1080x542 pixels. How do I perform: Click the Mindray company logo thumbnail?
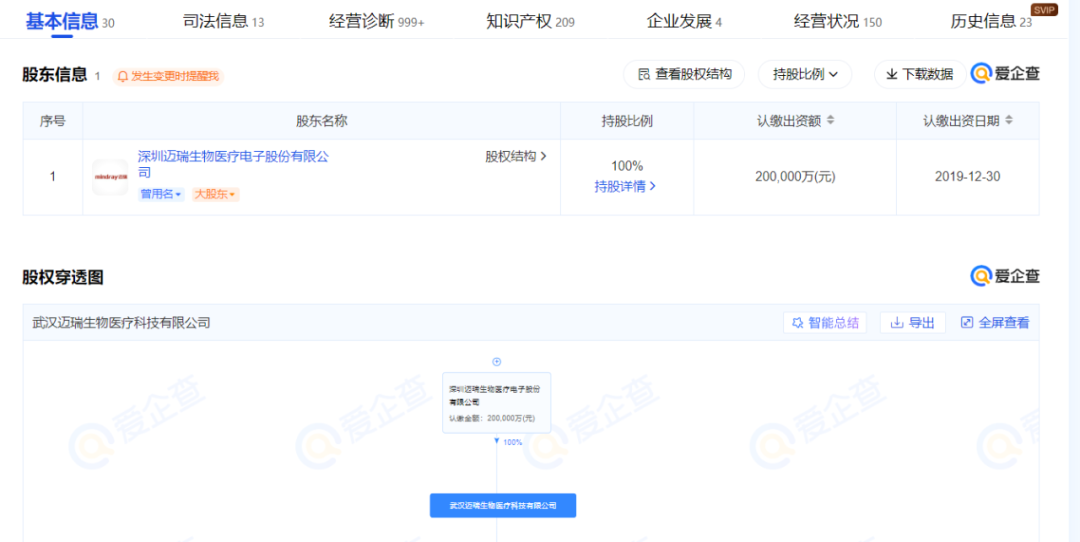tap(110, 177)
